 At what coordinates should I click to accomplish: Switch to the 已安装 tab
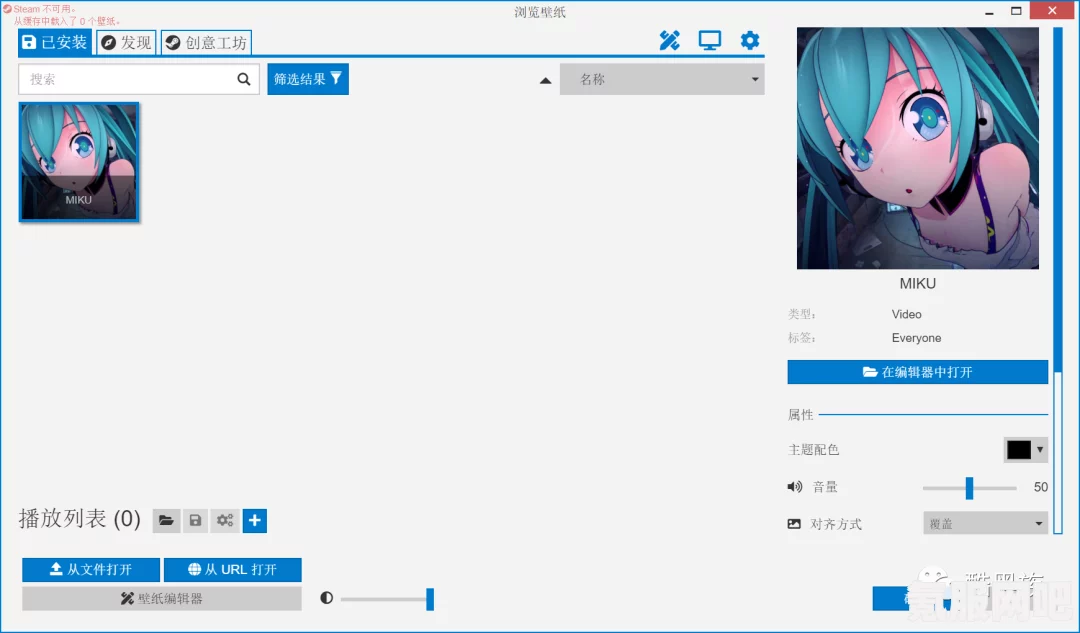click(54, 43)
